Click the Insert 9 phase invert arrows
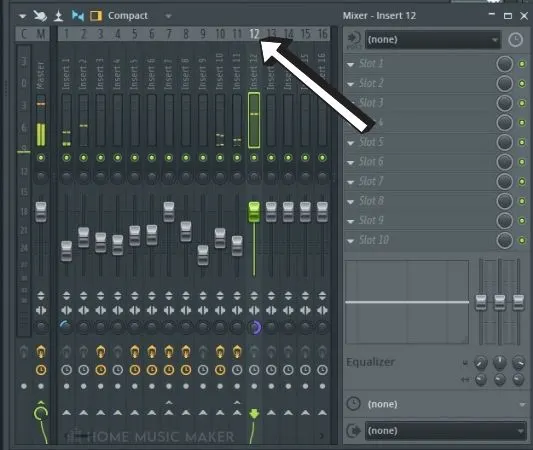Image resolution: width=533 pixels, height=450 pixels. pos(203,296)
